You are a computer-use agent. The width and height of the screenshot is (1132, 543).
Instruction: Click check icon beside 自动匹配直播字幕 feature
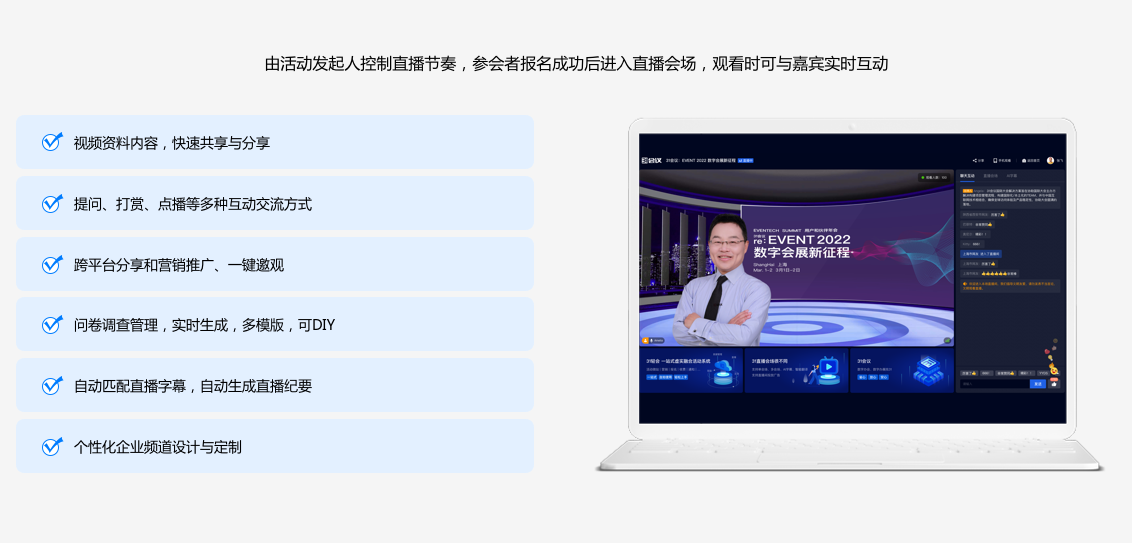click(51, 385)
